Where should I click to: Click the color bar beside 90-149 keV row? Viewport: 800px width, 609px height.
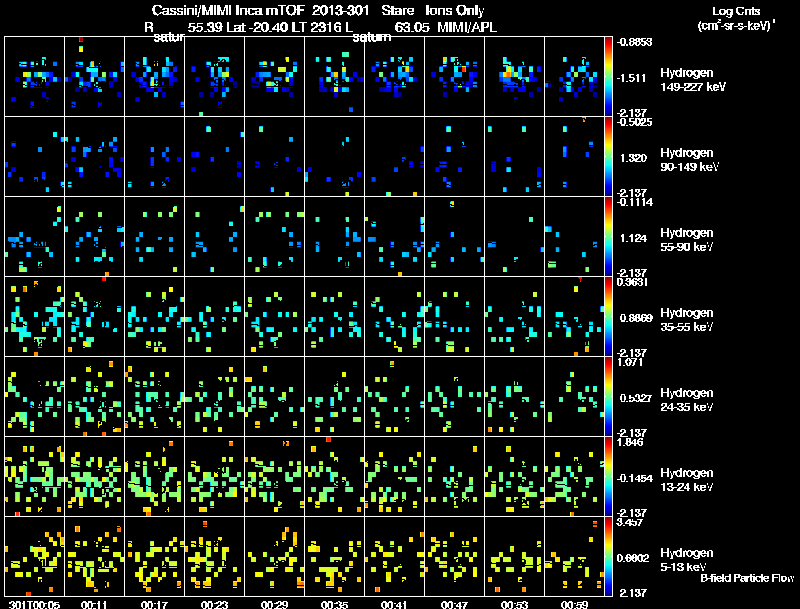608,157
